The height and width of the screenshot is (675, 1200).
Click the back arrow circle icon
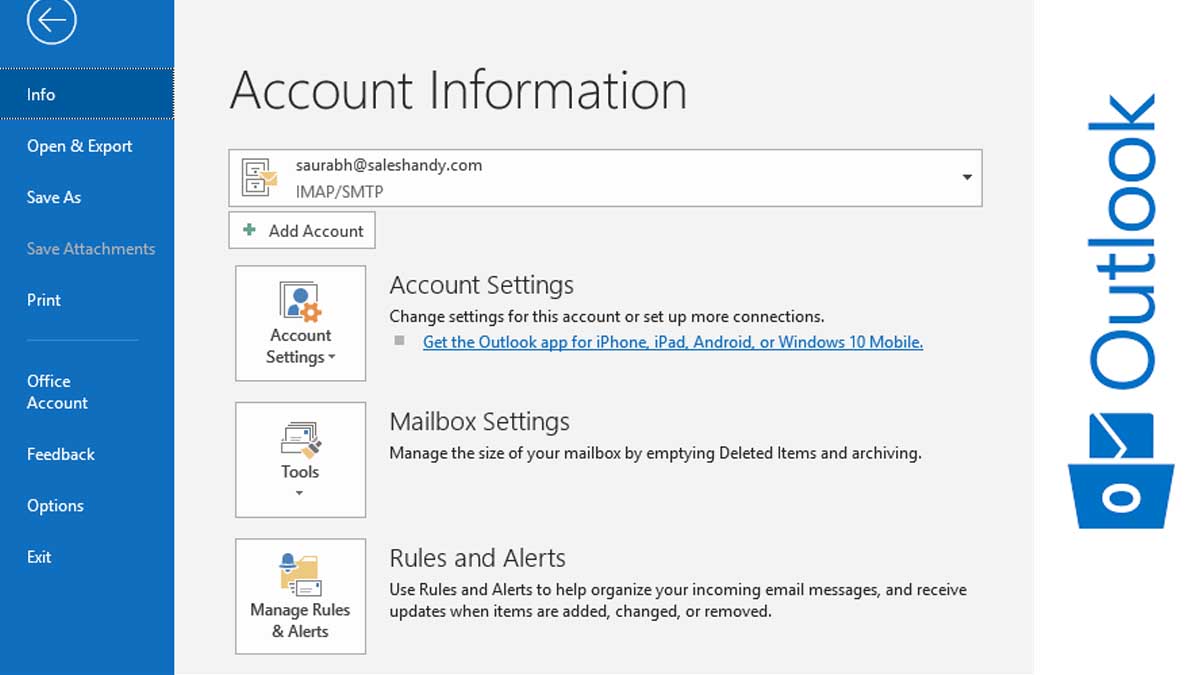[52, 20]
